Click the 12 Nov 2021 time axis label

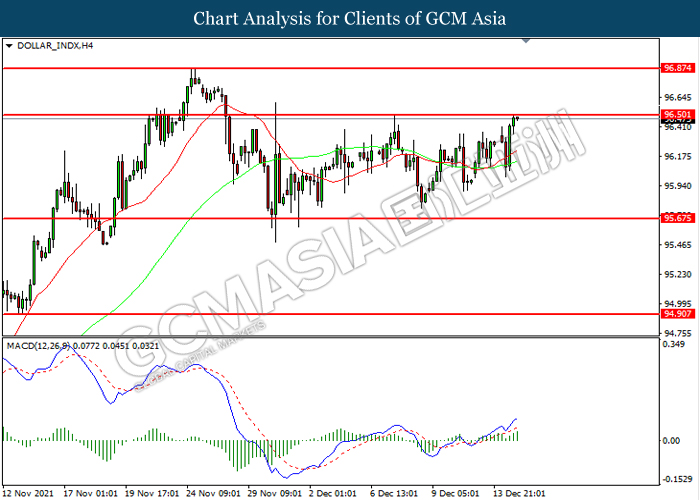28,493
